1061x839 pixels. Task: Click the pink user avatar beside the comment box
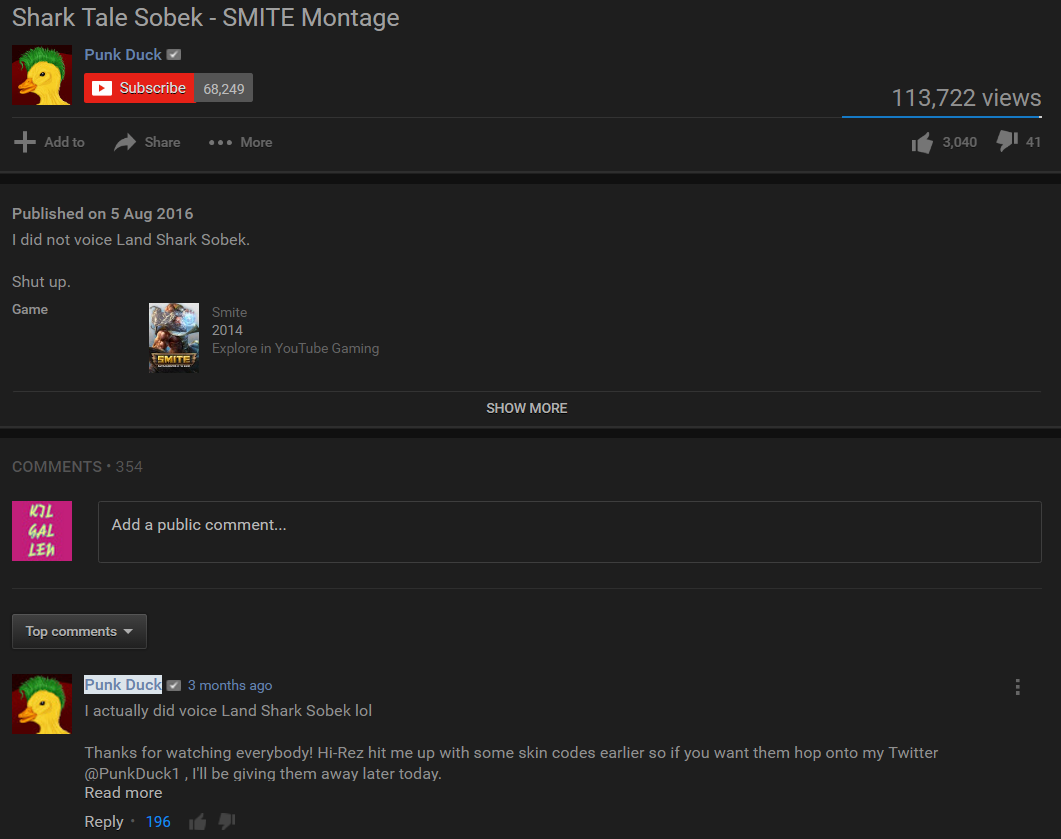pos(42,531)
